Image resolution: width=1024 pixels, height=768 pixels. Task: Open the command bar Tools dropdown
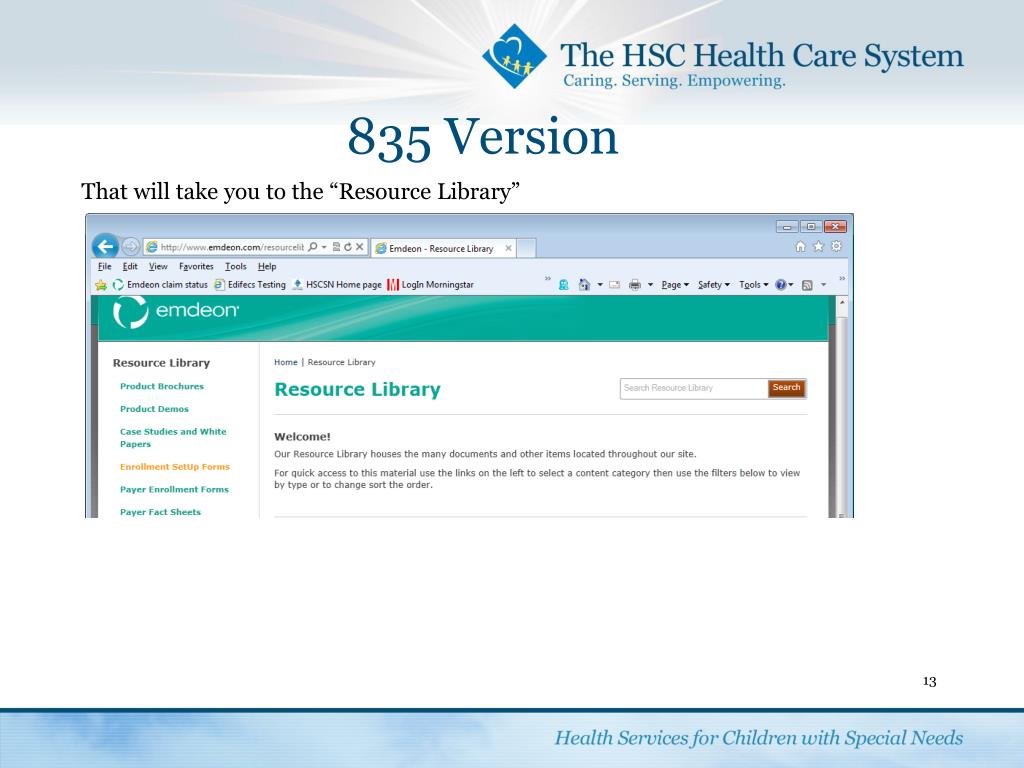pos(754,285)
